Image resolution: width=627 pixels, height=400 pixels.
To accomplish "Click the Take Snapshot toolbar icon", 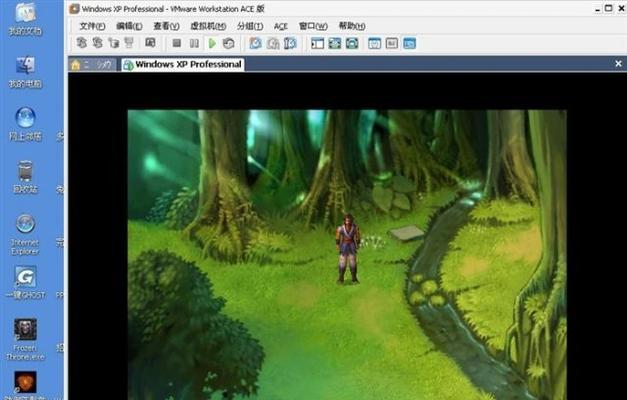I will (x=256, y=43).
